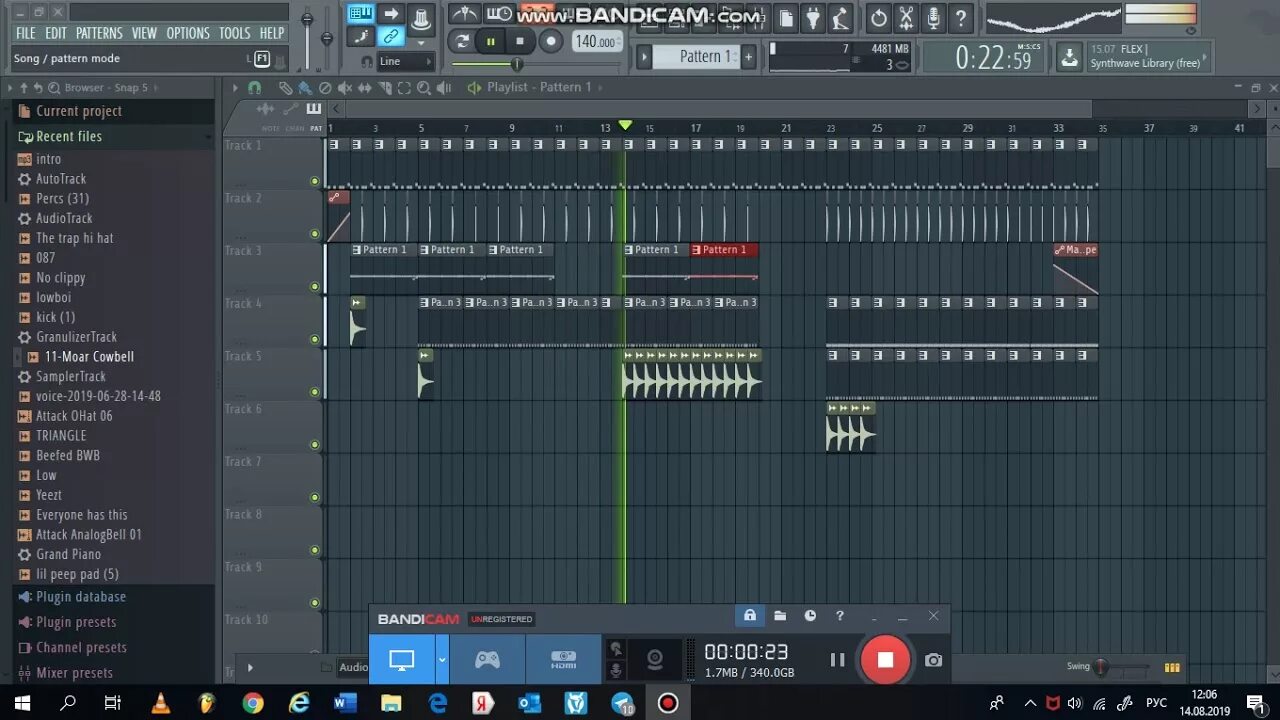Add new pattern with plus button
Viewport: 1280px width, 720px height.
click(x=748, y=56)
